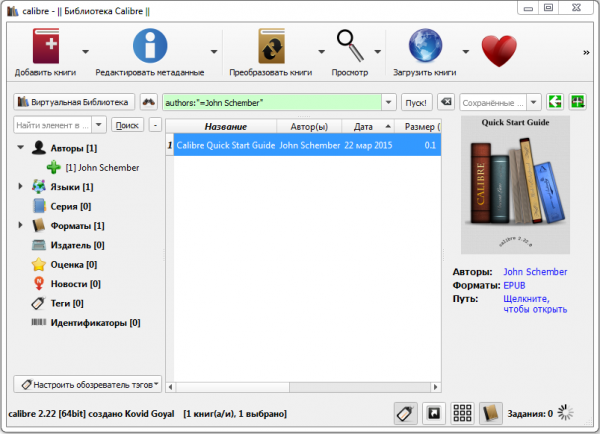Open the EPUB format link
600x434 pixels.
(x=514, y=286)
